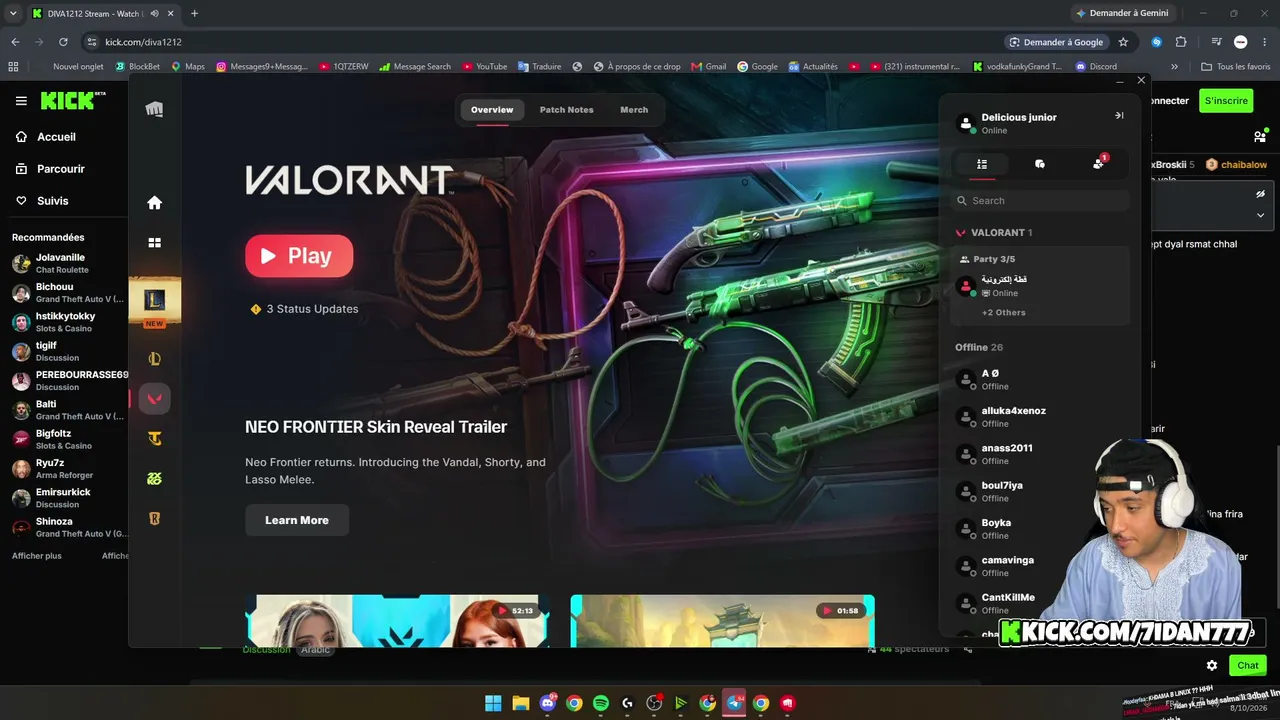Screen dimensions: 1280x720
Task: Open the friends list tab icon
Action: 982,164
